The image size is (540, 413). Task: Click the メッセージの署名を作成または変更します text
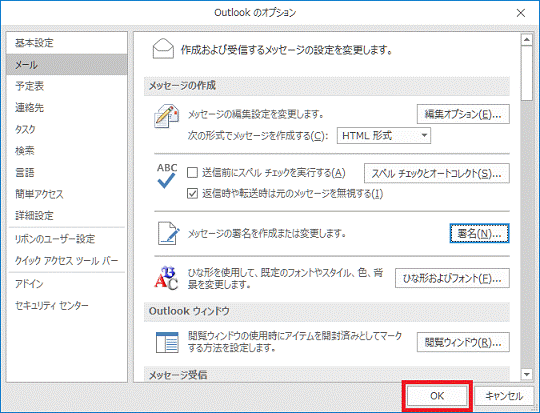pyautogui.click(x=267, y=234)
